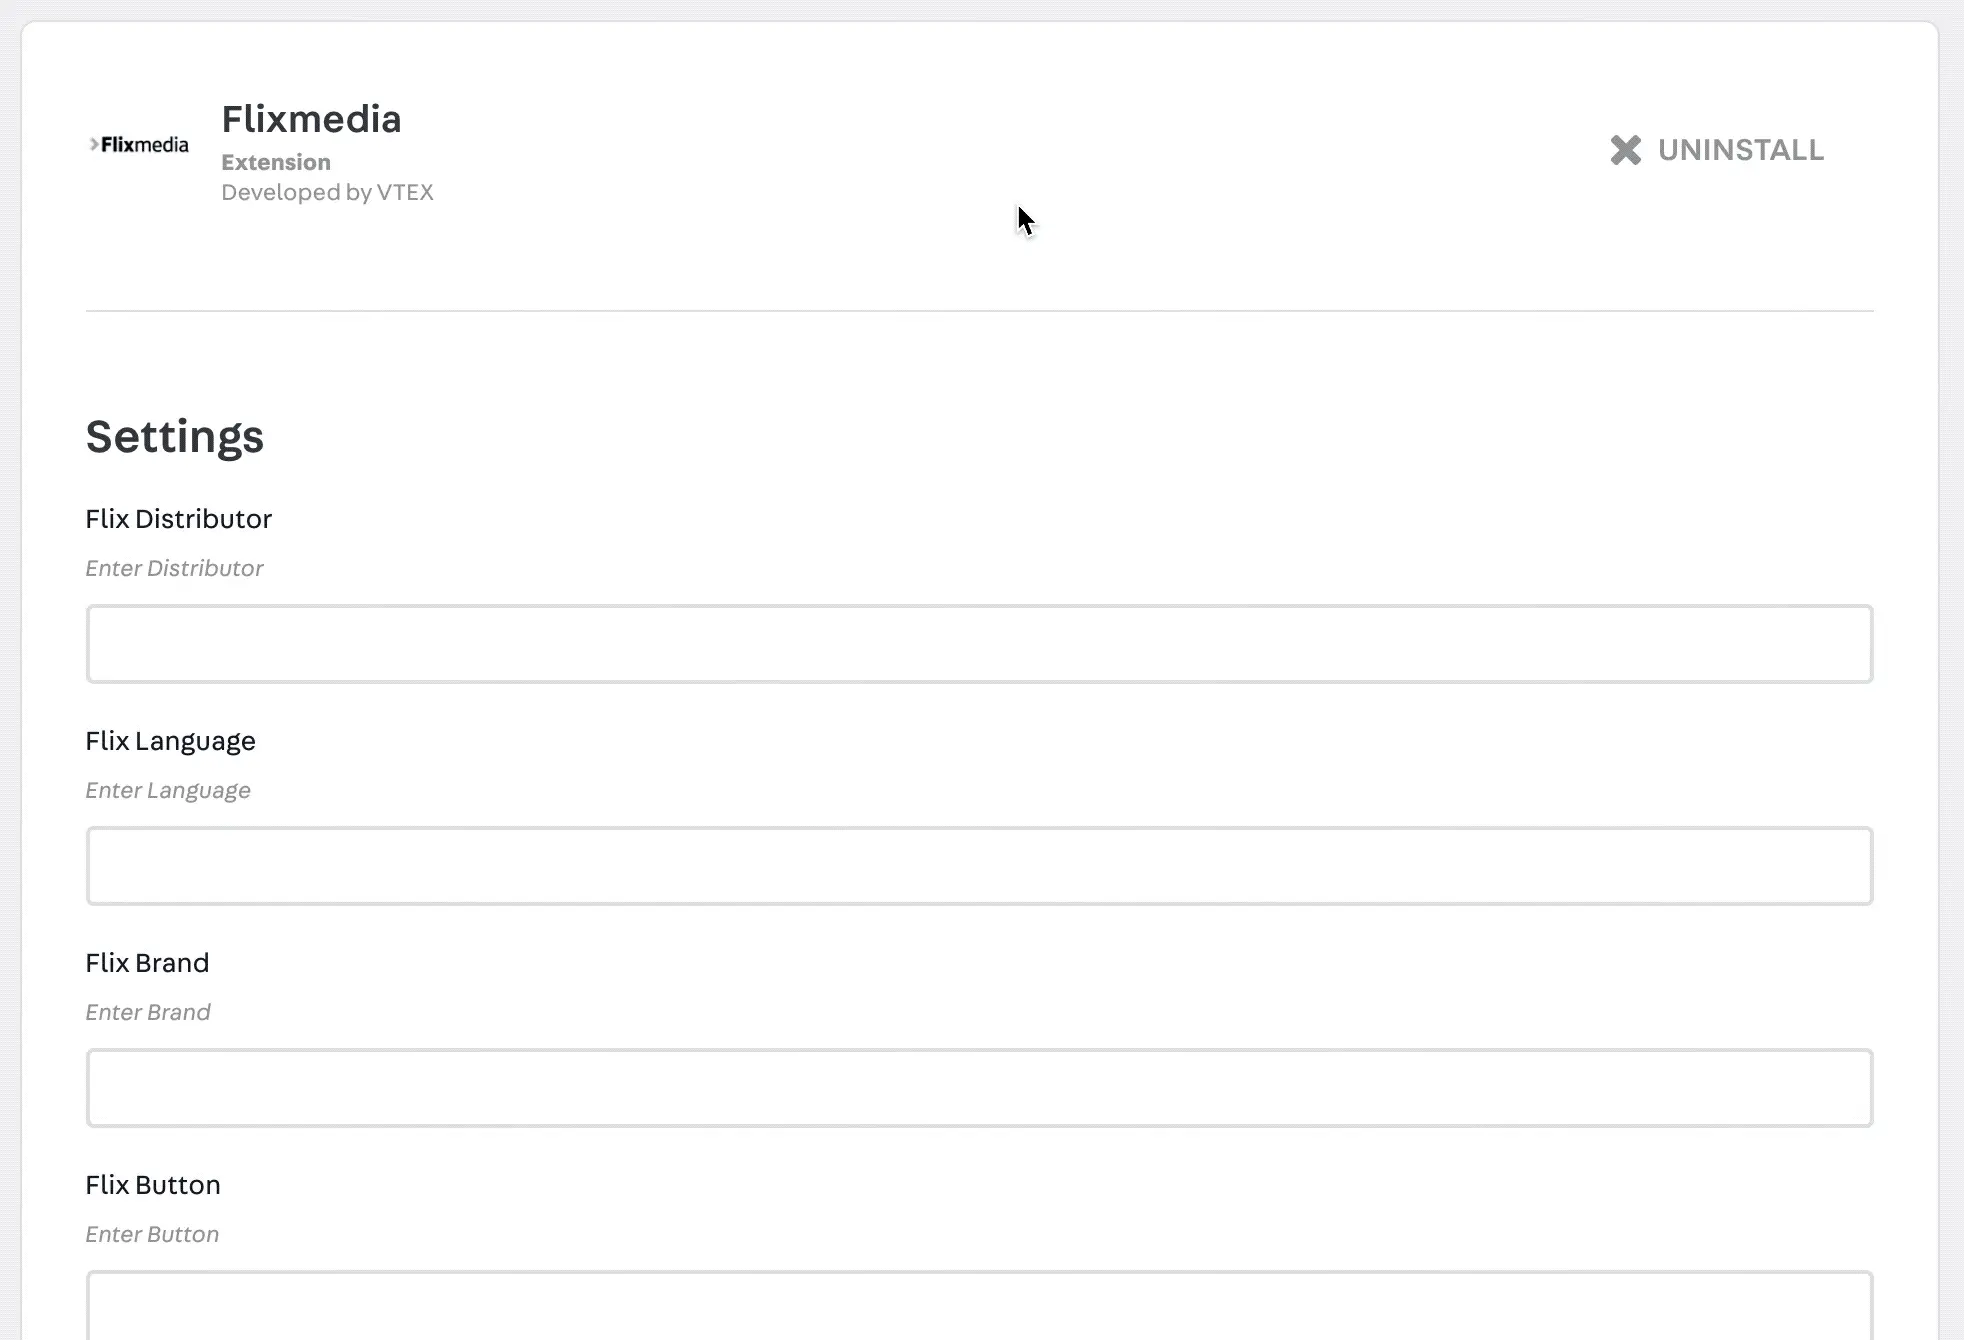The image size is (1964, 1340).
Task: Click the 'Flix Button' field label
Action: click(x=153, y=1185)
